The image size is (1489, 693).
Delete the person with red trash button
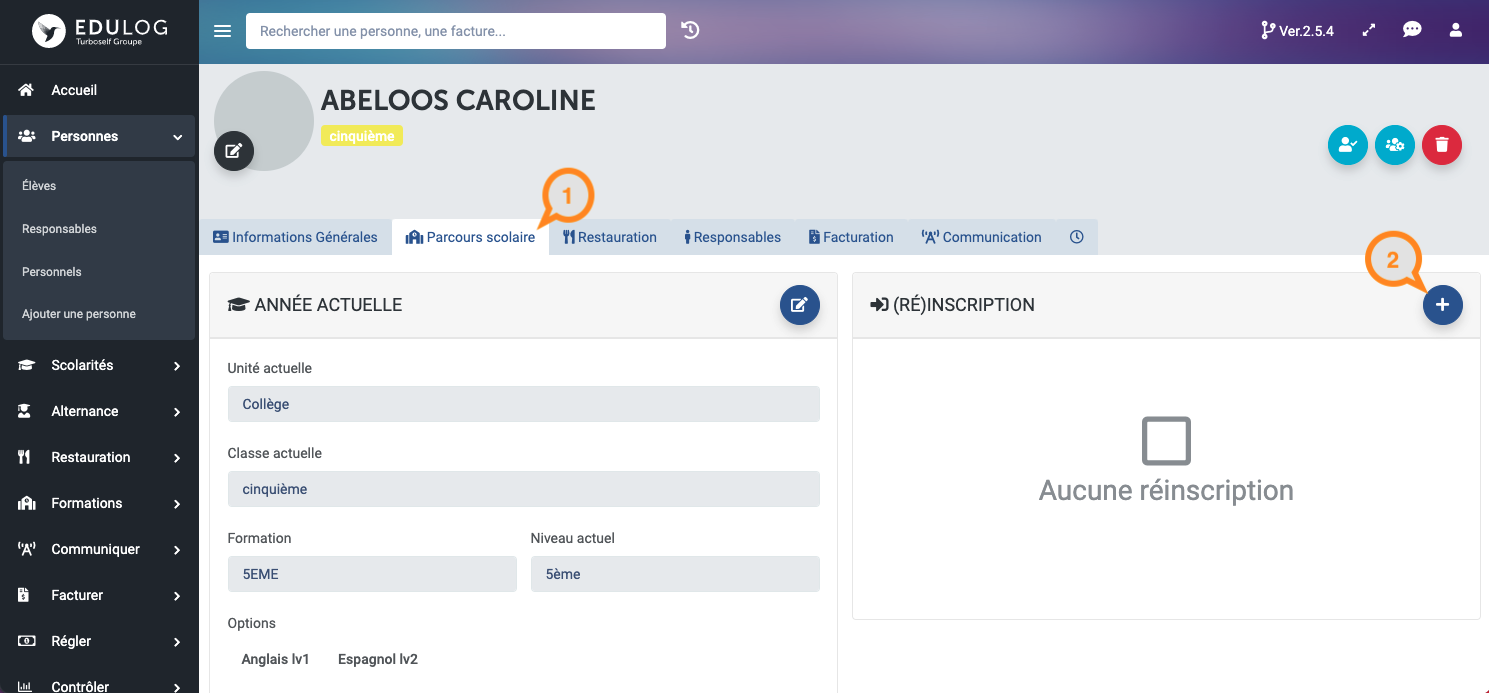[x=1442, y=145]
